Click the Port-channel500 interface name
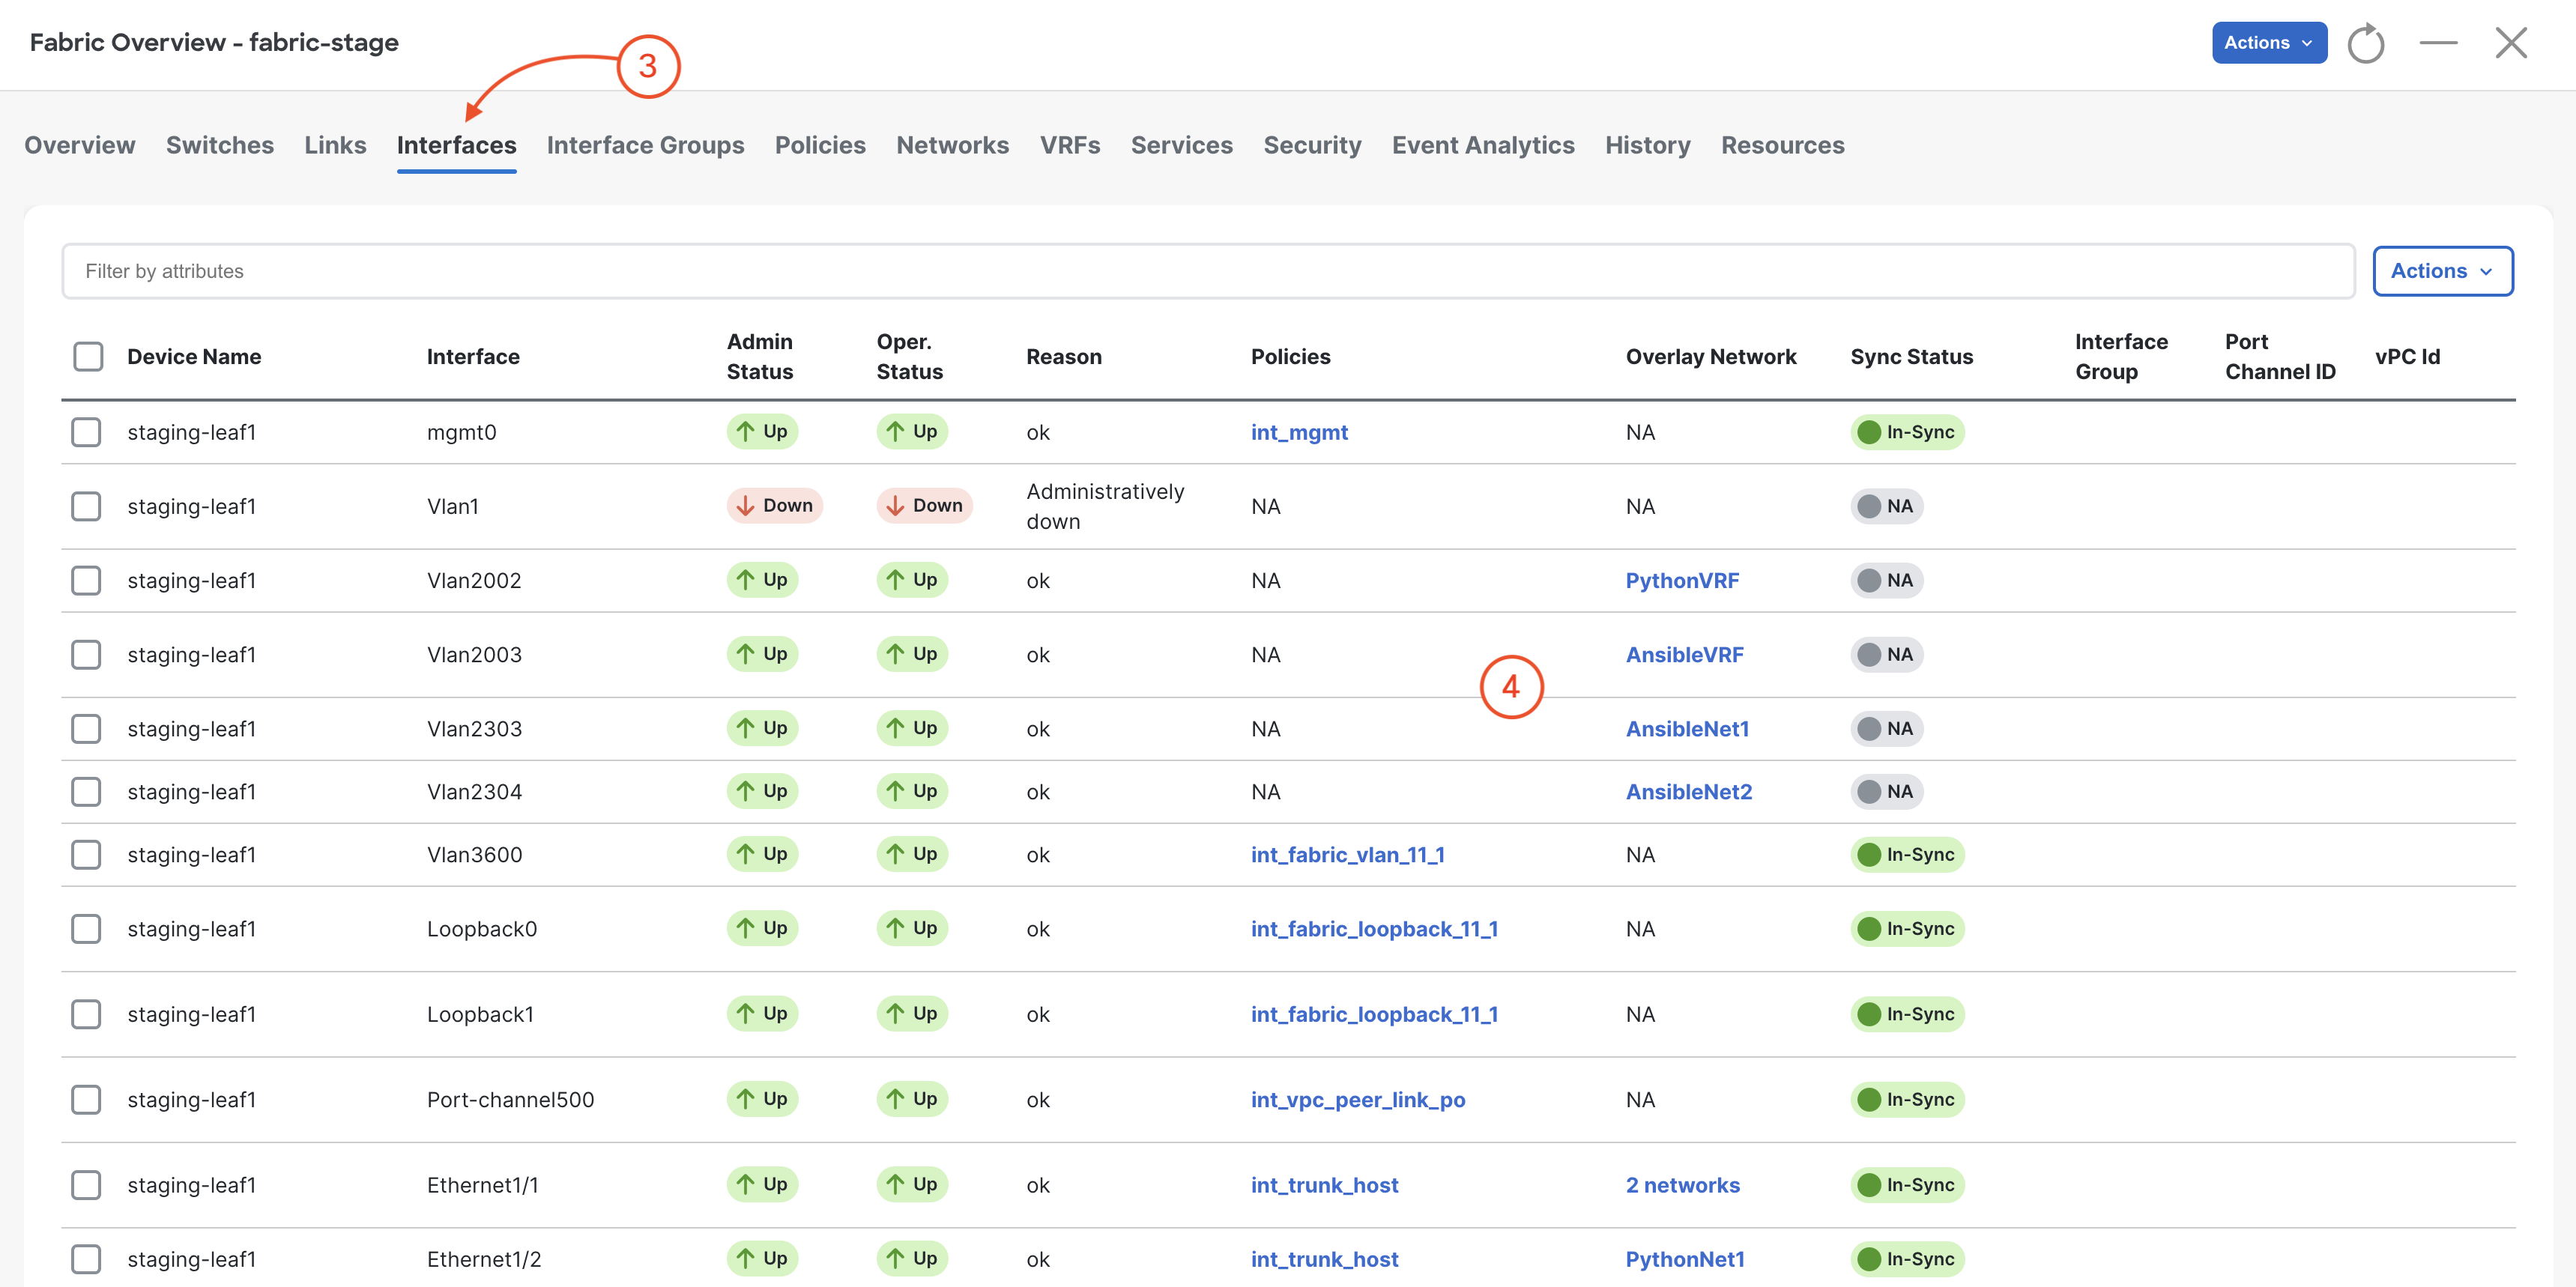The height and width of the screenshot is (1287, 2576). 510,1100
